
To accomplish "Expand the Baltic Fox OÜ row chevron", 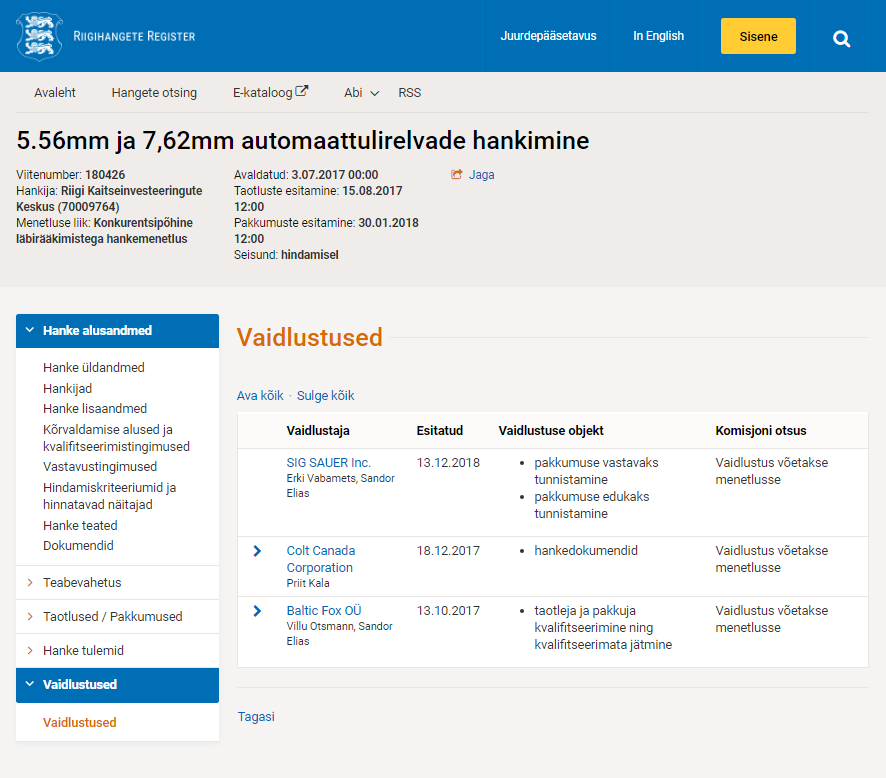I will tap(257, 611).
